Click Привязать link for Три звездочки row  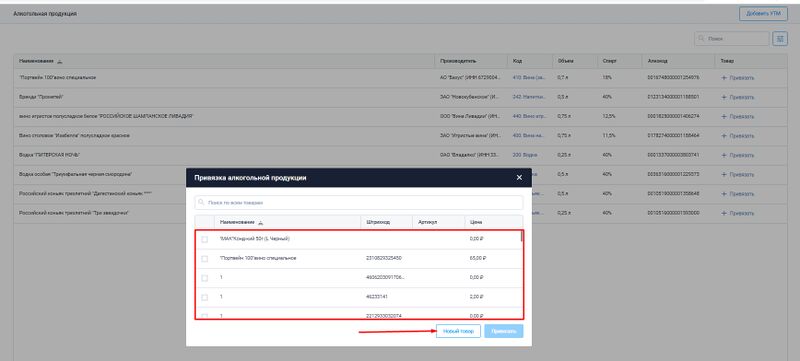[737, 213]
